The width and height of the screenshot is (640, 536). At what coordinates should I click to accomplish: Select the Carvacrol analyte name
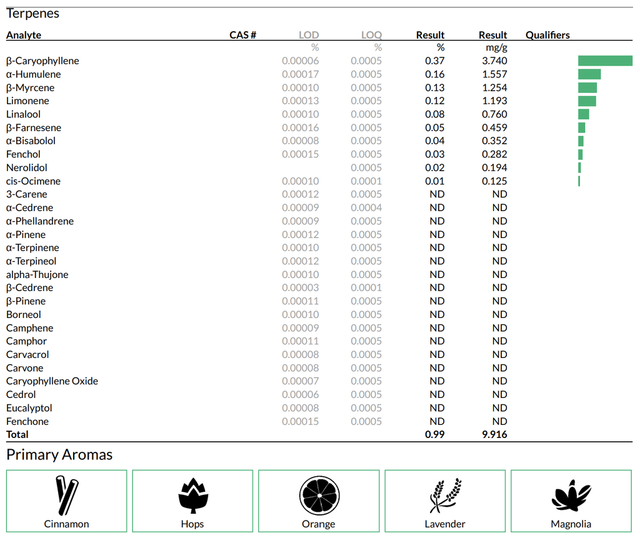pos(27,355)
